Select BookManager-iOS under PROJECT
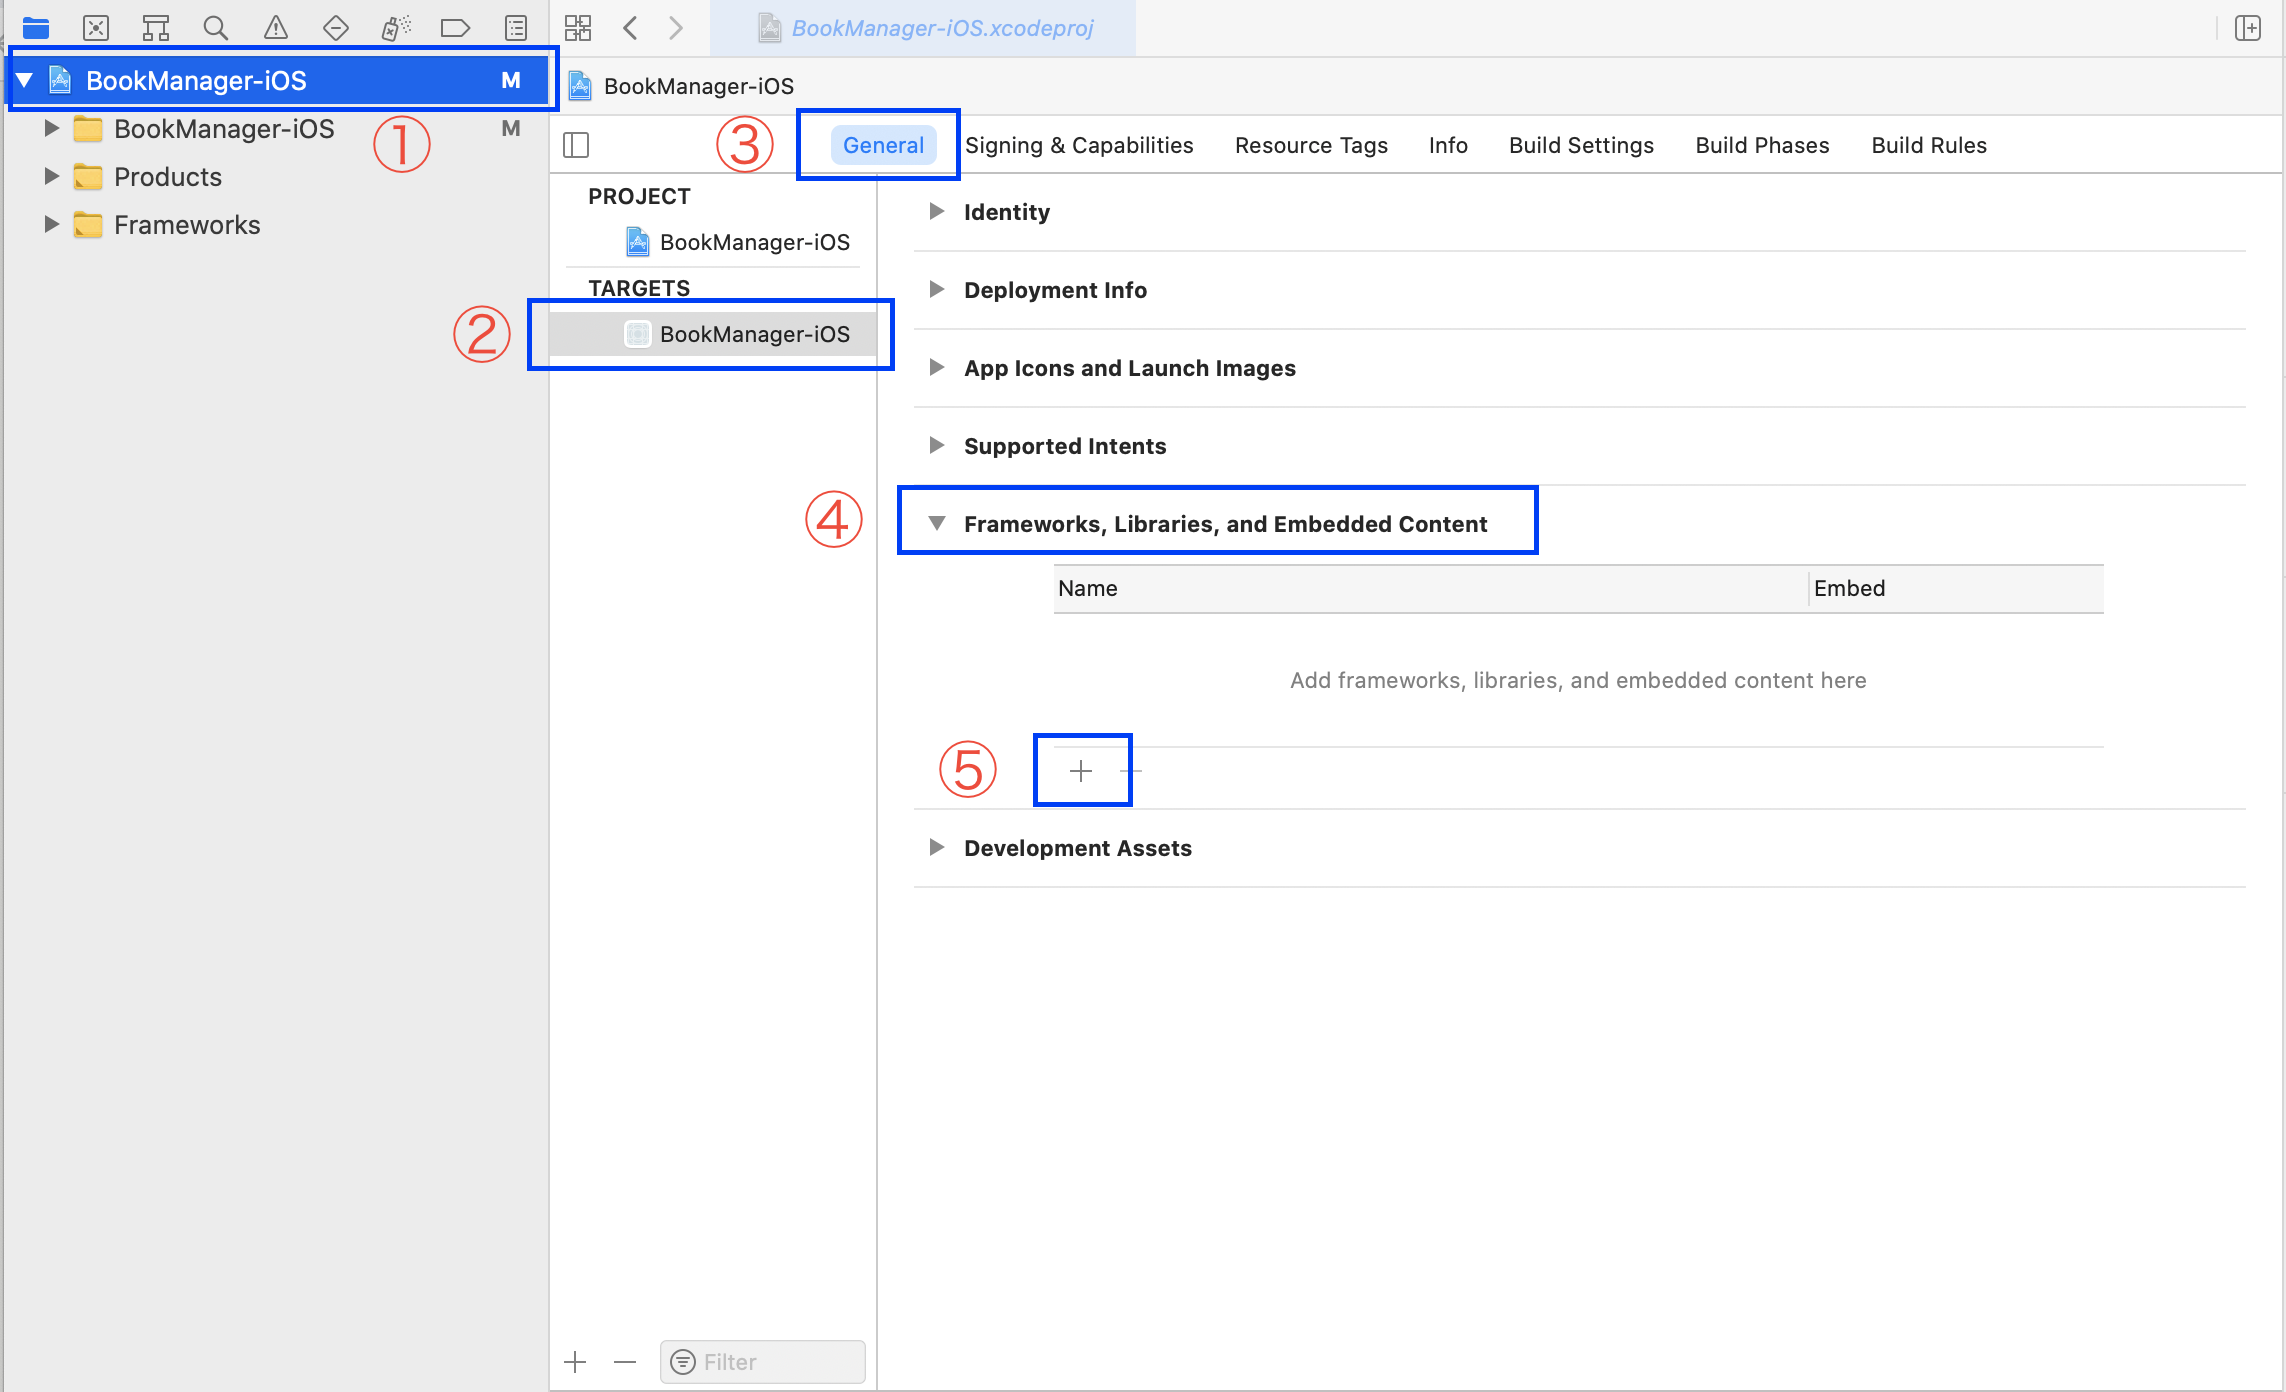Image resolution: width=2286 pixels, height=1392 pixels. (x=754, y=242)
